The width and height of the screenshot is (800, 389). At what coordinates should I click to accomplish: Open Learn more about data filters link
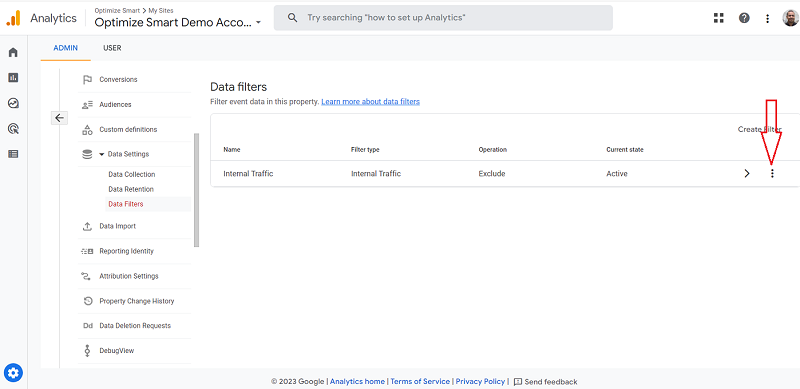point(370,102)
